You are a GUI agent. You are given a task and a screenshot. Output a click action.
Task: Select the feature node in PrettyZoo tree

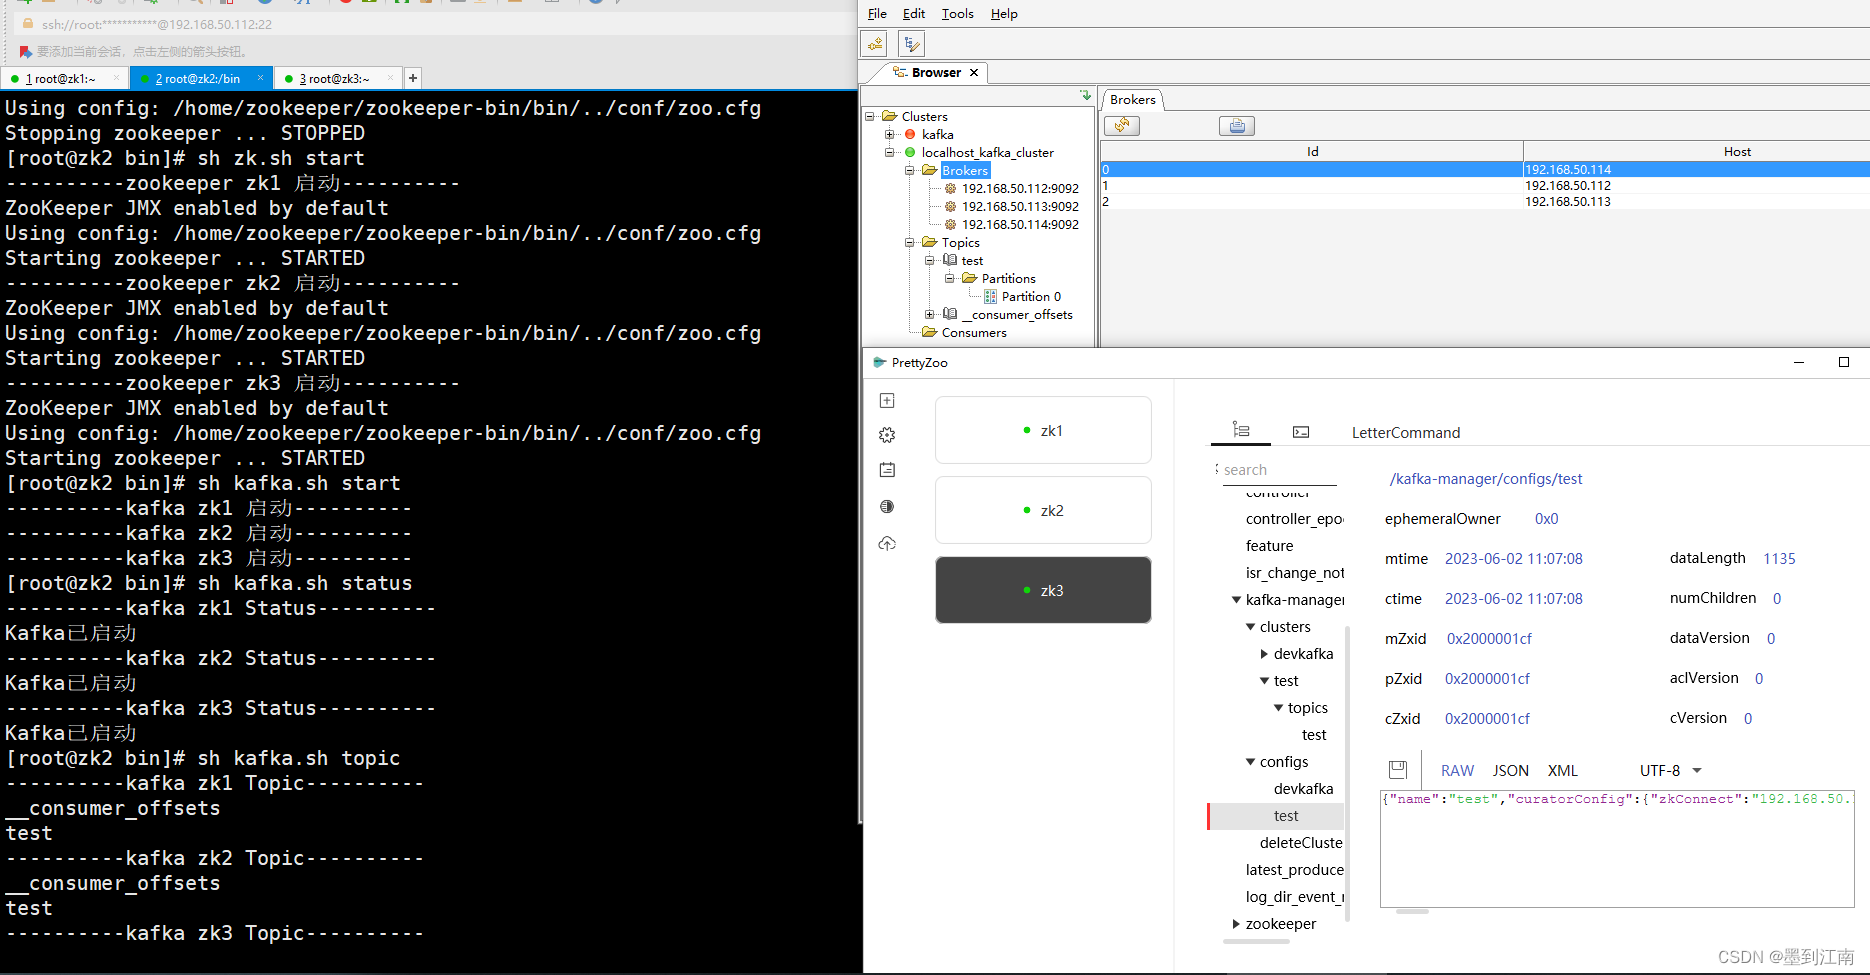1269,546
